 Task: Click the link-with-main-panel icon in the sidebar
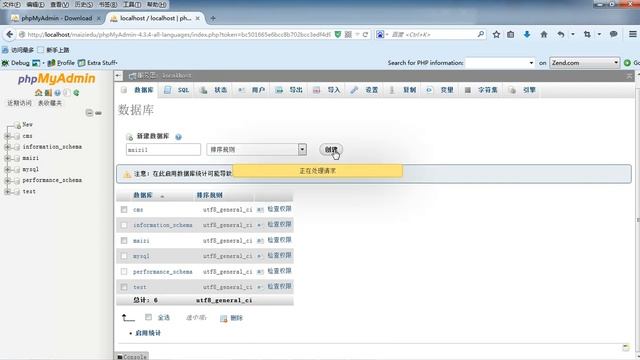(x=98, y=113)
